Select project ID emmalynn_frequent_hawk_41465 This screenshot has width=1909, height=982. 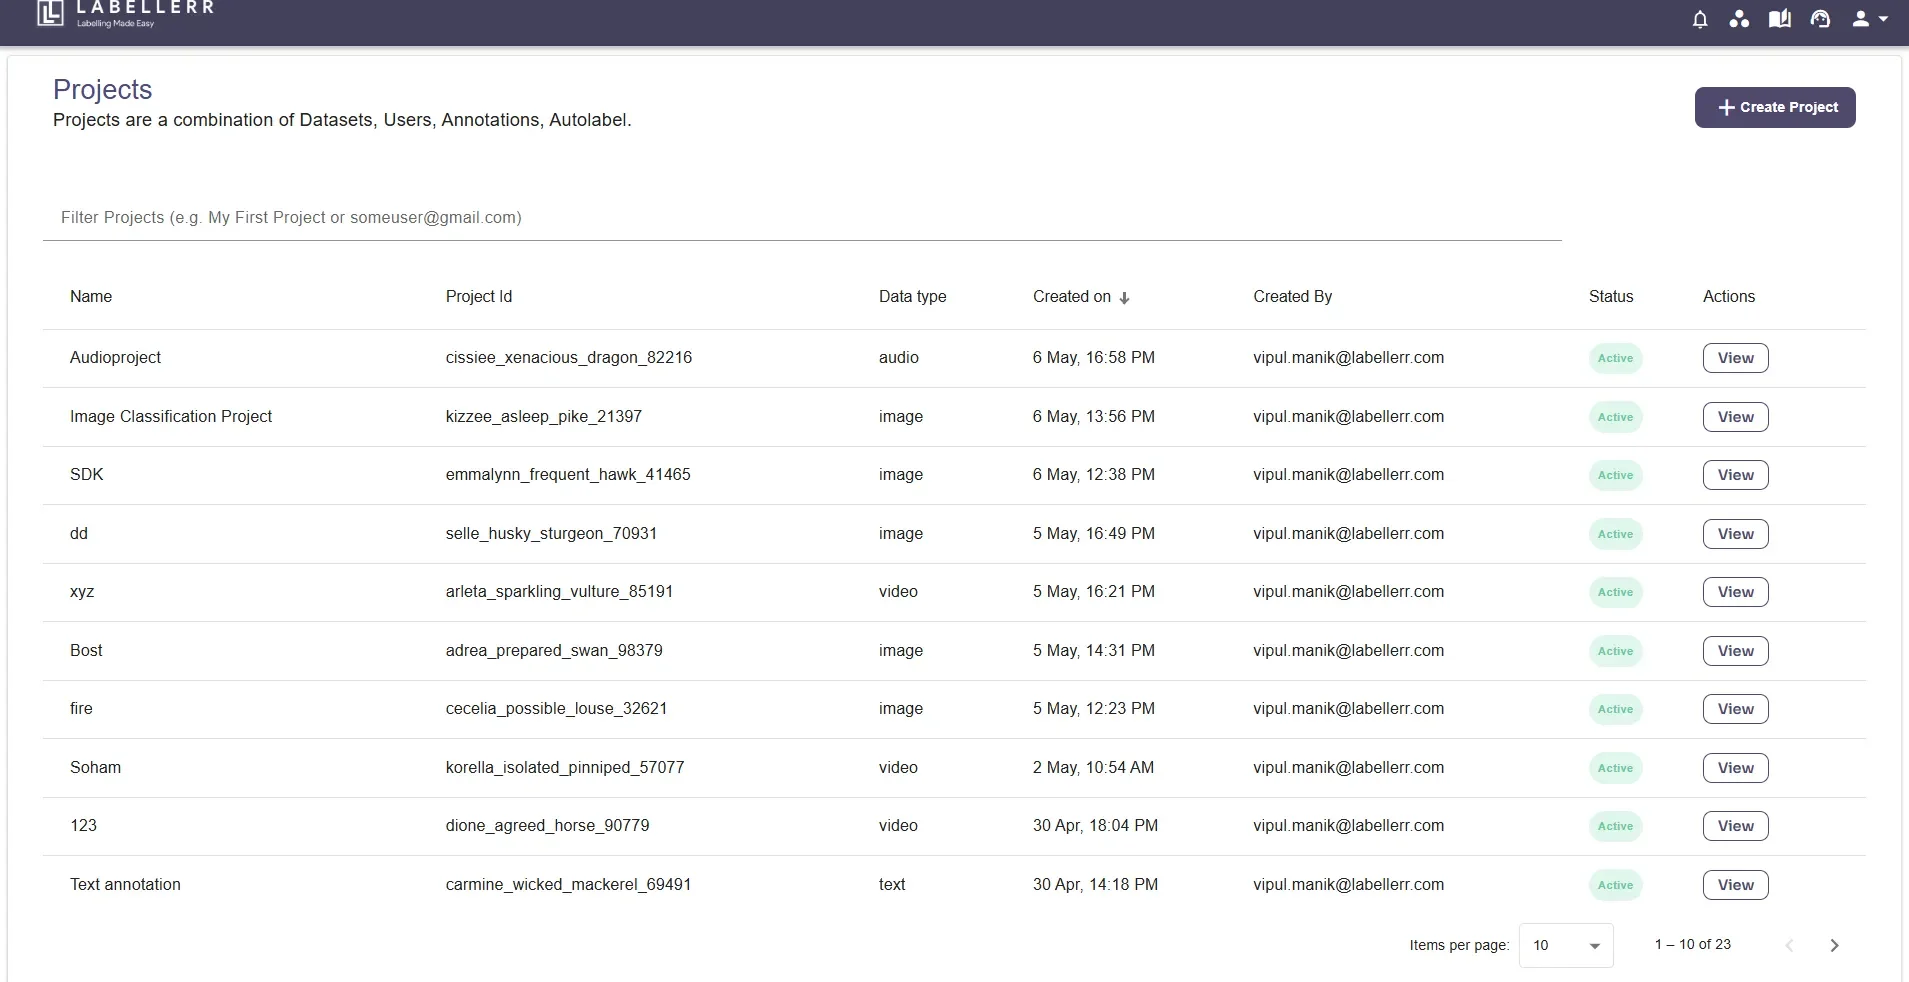click(567, 474)
